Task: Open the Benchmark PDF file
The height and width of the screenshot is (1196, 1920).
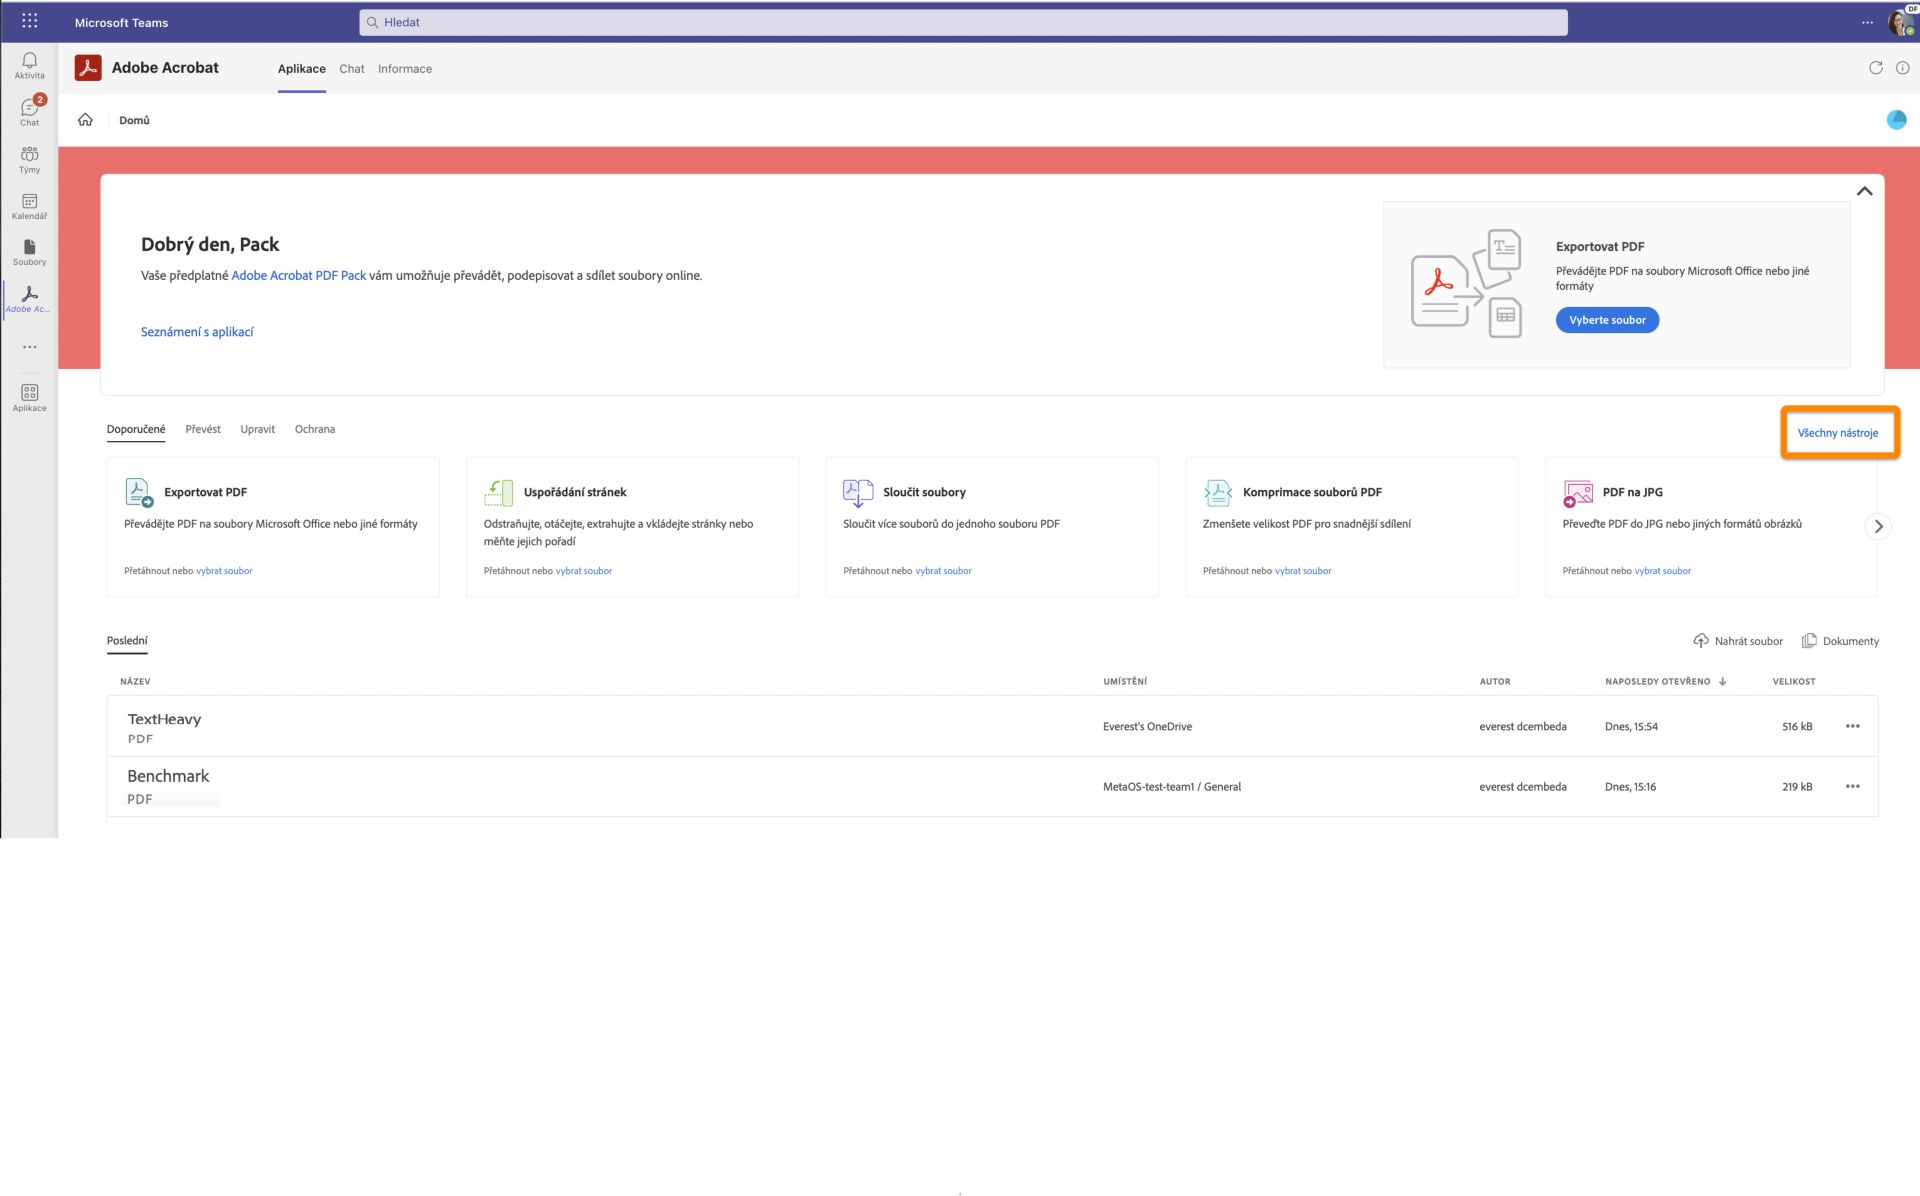Action: point(168,776)
